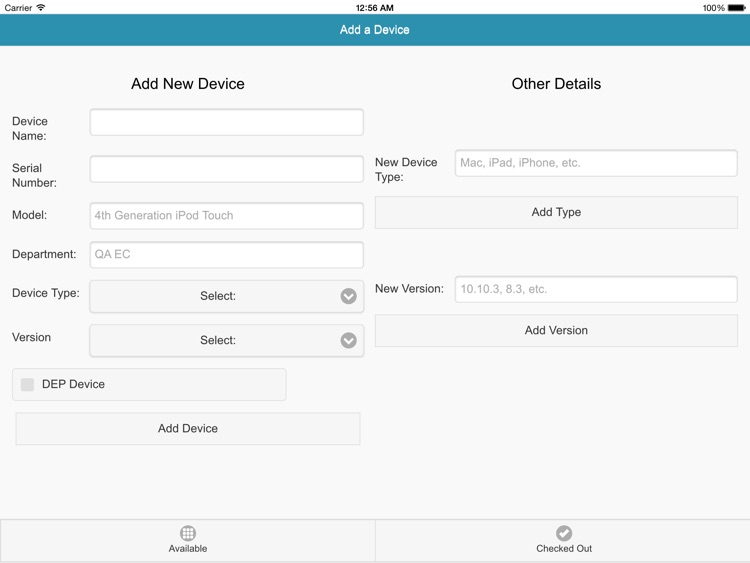Click the 'Add a Device' title
The image size is (750, 563).
(375, 30)
